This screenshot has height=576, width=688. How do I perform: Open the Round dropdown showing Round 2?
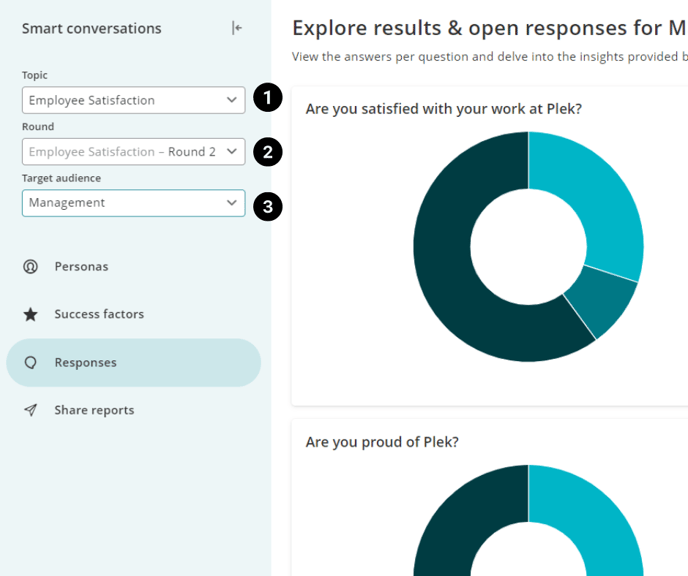coord(133,152)
